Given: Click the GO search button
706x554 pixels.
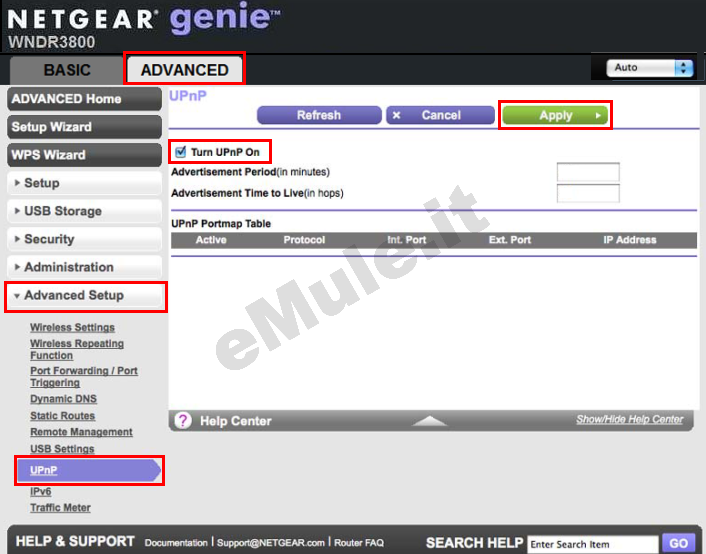Looking at the screenshot, I should click(678, 543).
